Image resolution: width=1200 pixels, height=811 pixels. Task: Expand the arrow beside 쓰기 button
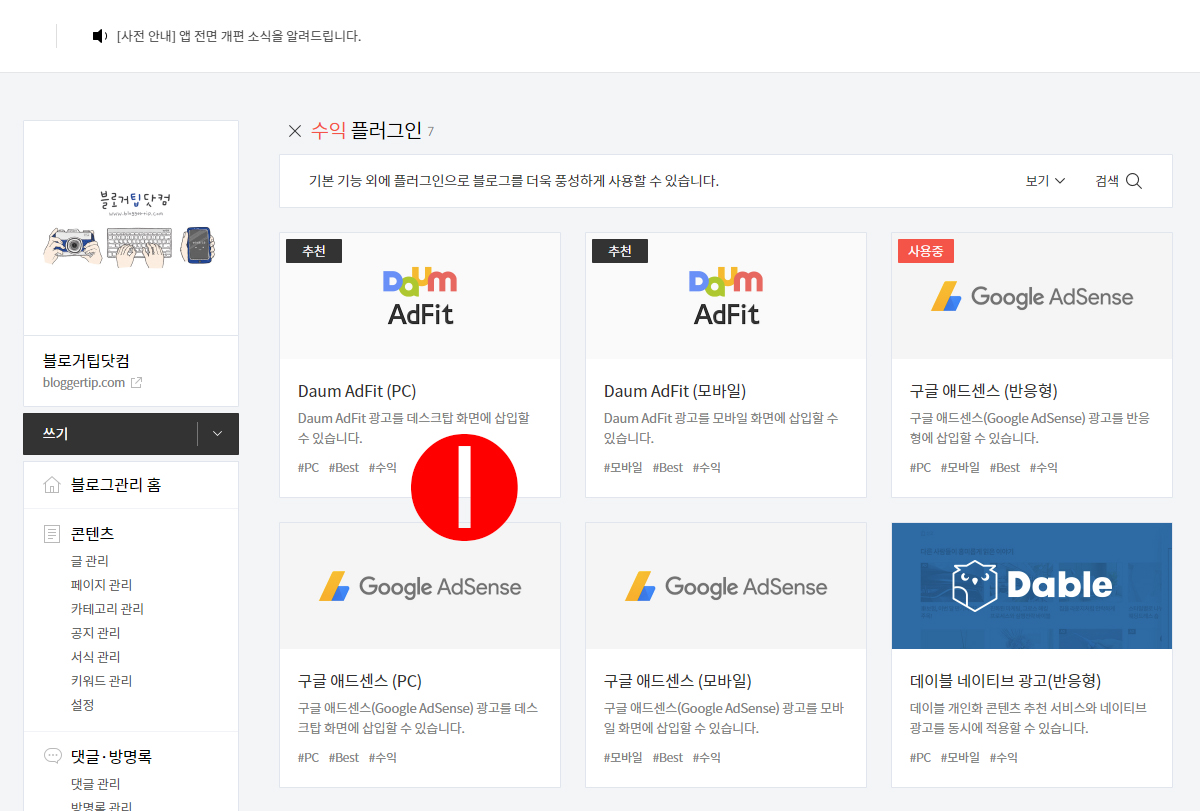coord(218,434)
